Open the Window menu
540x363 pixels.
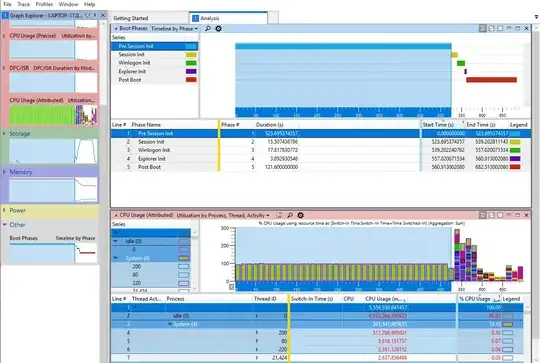(68, 4)
